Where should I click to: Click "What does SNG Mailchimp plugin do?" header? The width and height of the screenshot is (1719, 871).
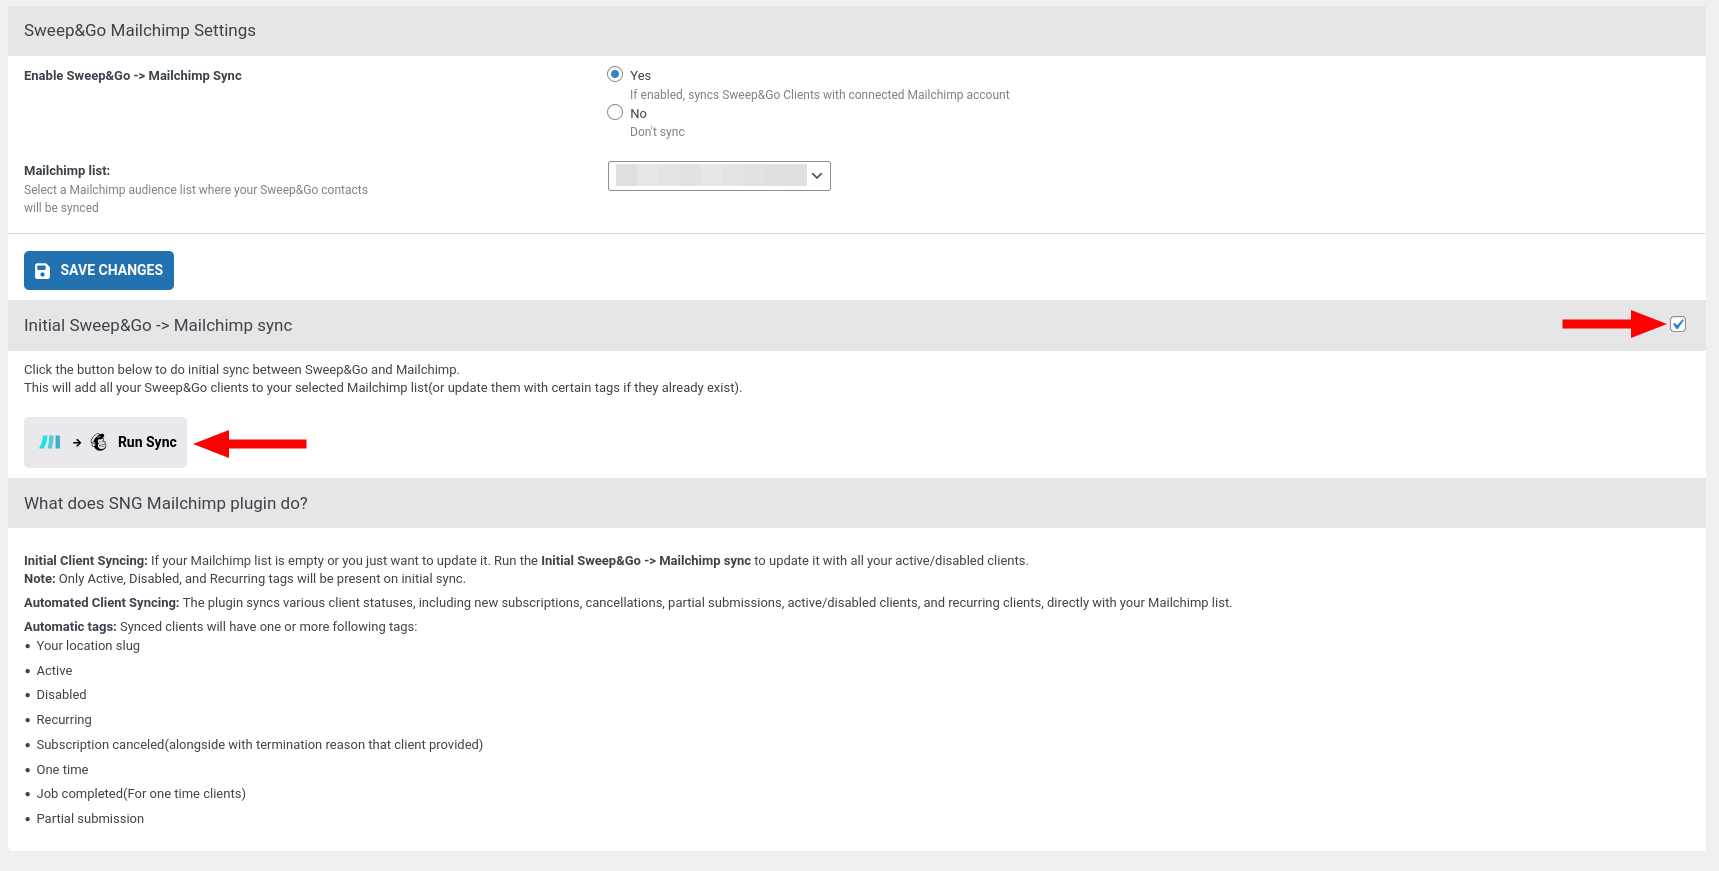click(166, 504)
